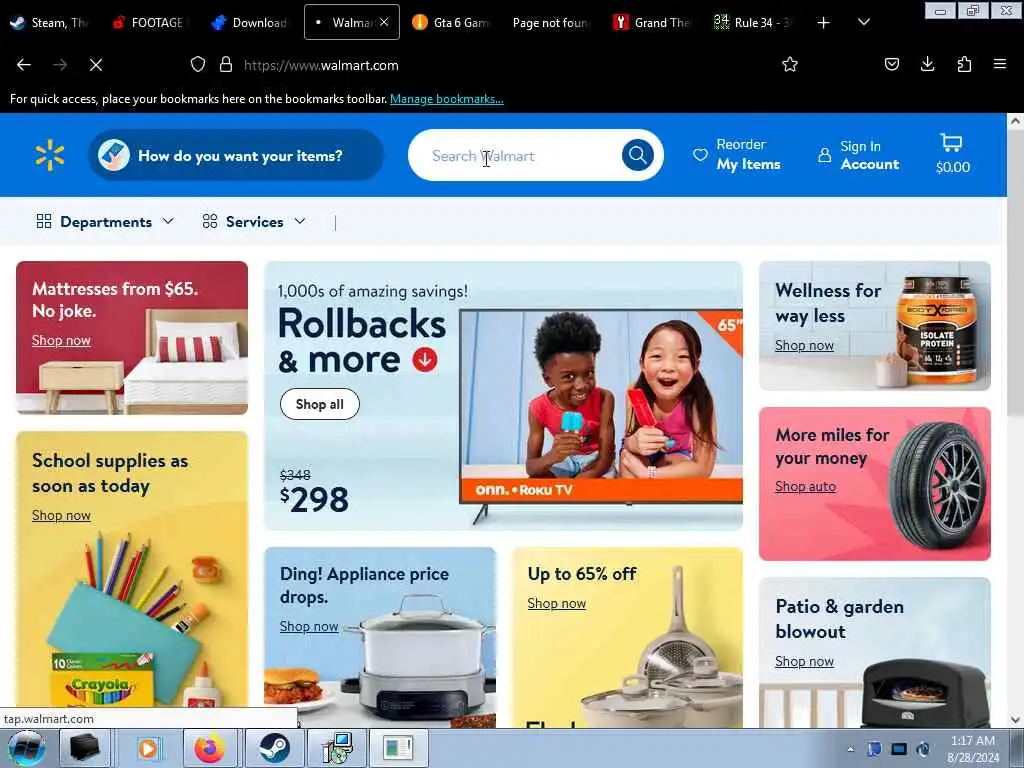
Task: Show hidden tray icons arrow
Action: tap(850, 750)
